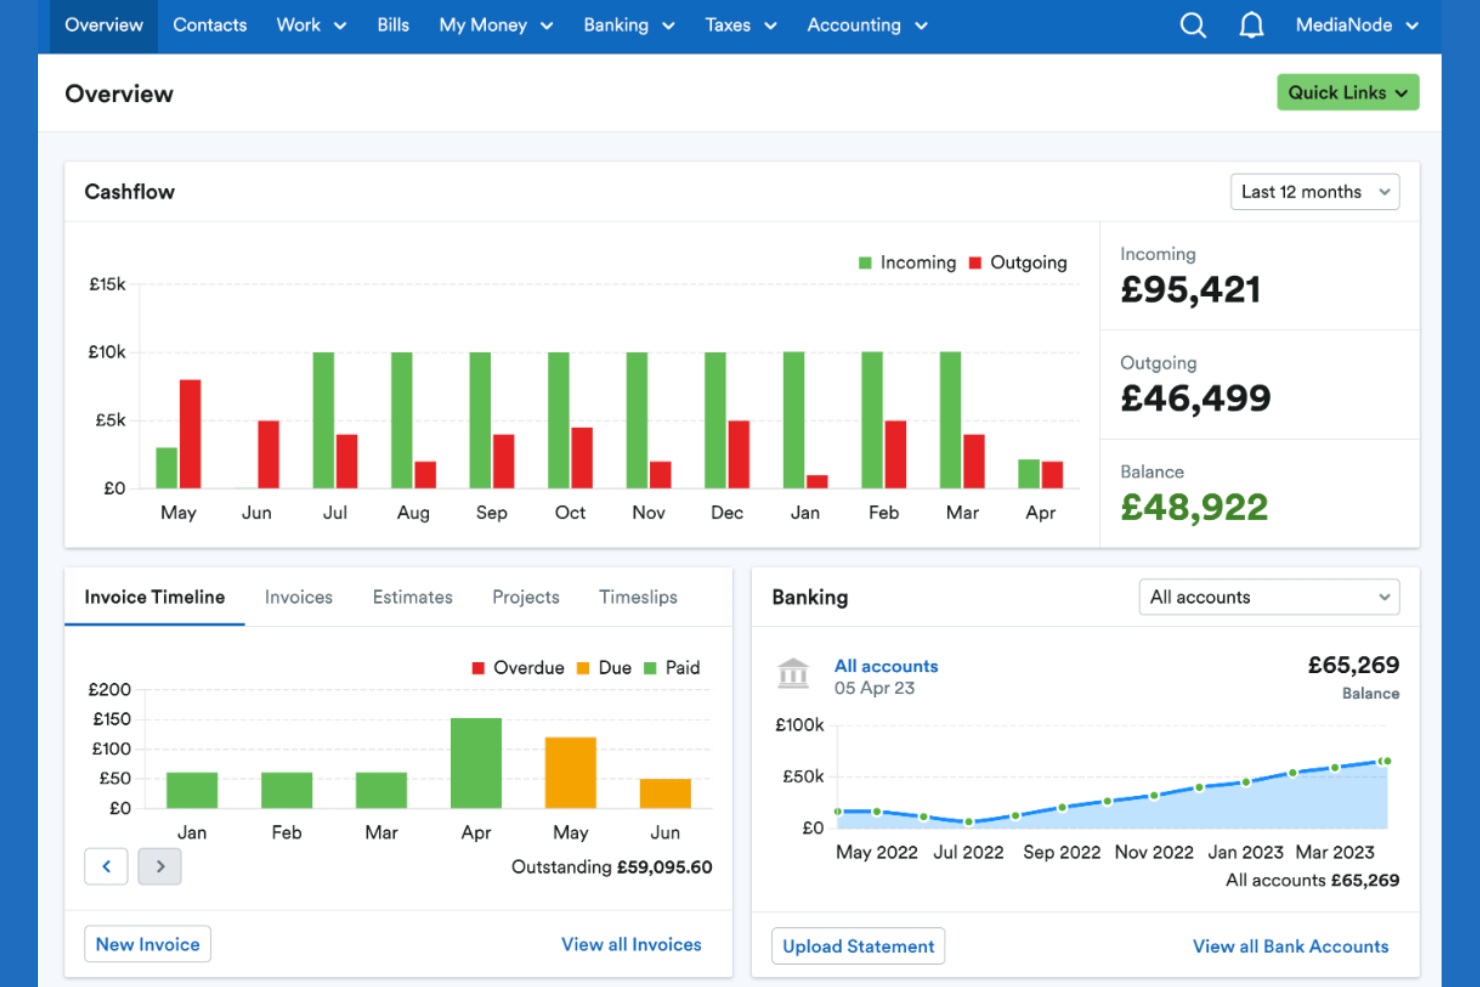Click the green Paid legend marker
The width and height of the screenshot is (1480, 987).
650,668
